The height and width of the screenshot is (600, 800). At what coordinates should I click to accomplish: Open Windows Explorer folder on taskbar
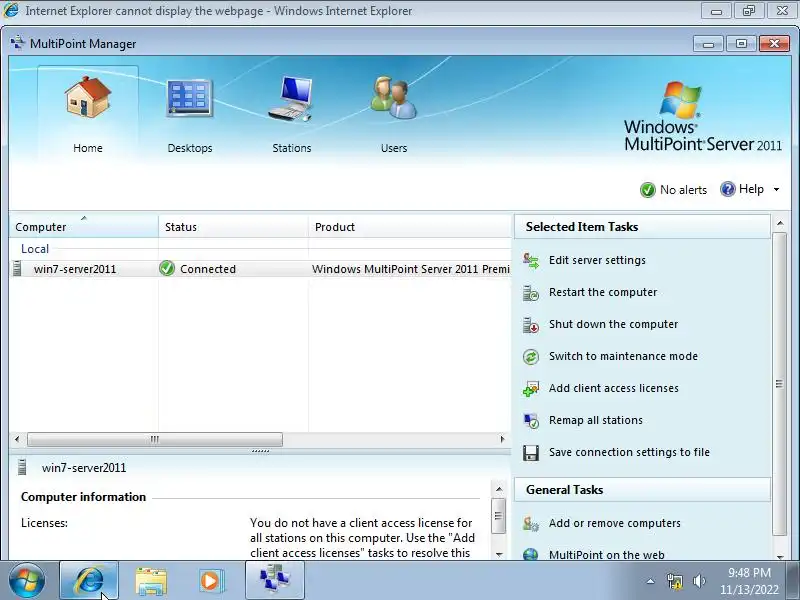point(151,581)
